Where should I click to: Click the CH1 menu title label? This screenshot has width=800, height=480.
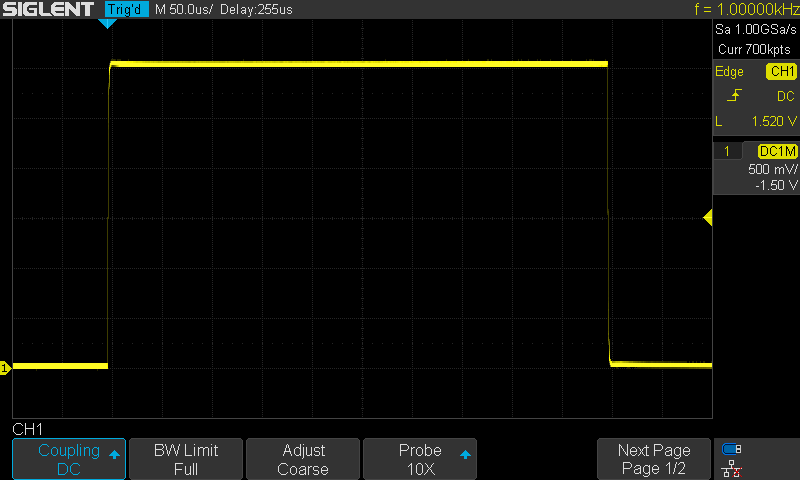point(28,429)
